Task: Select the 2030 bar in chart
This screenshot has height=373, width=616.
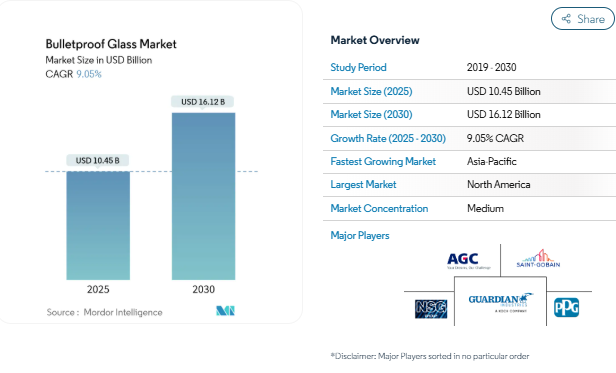Action: coord(204,196)
